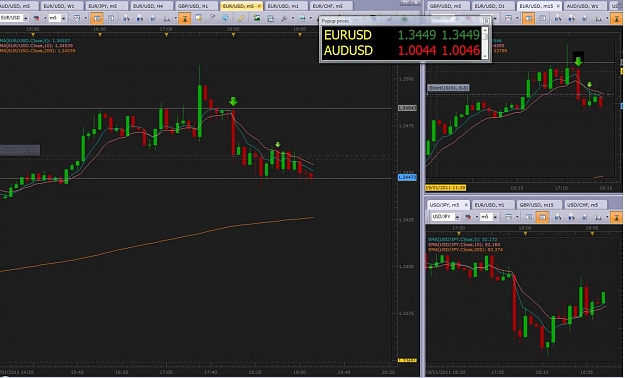This screenshot has width=625, height=378.
Task: Click the refresh arrows icon next to picture icon
Action: tap(271, 18)
